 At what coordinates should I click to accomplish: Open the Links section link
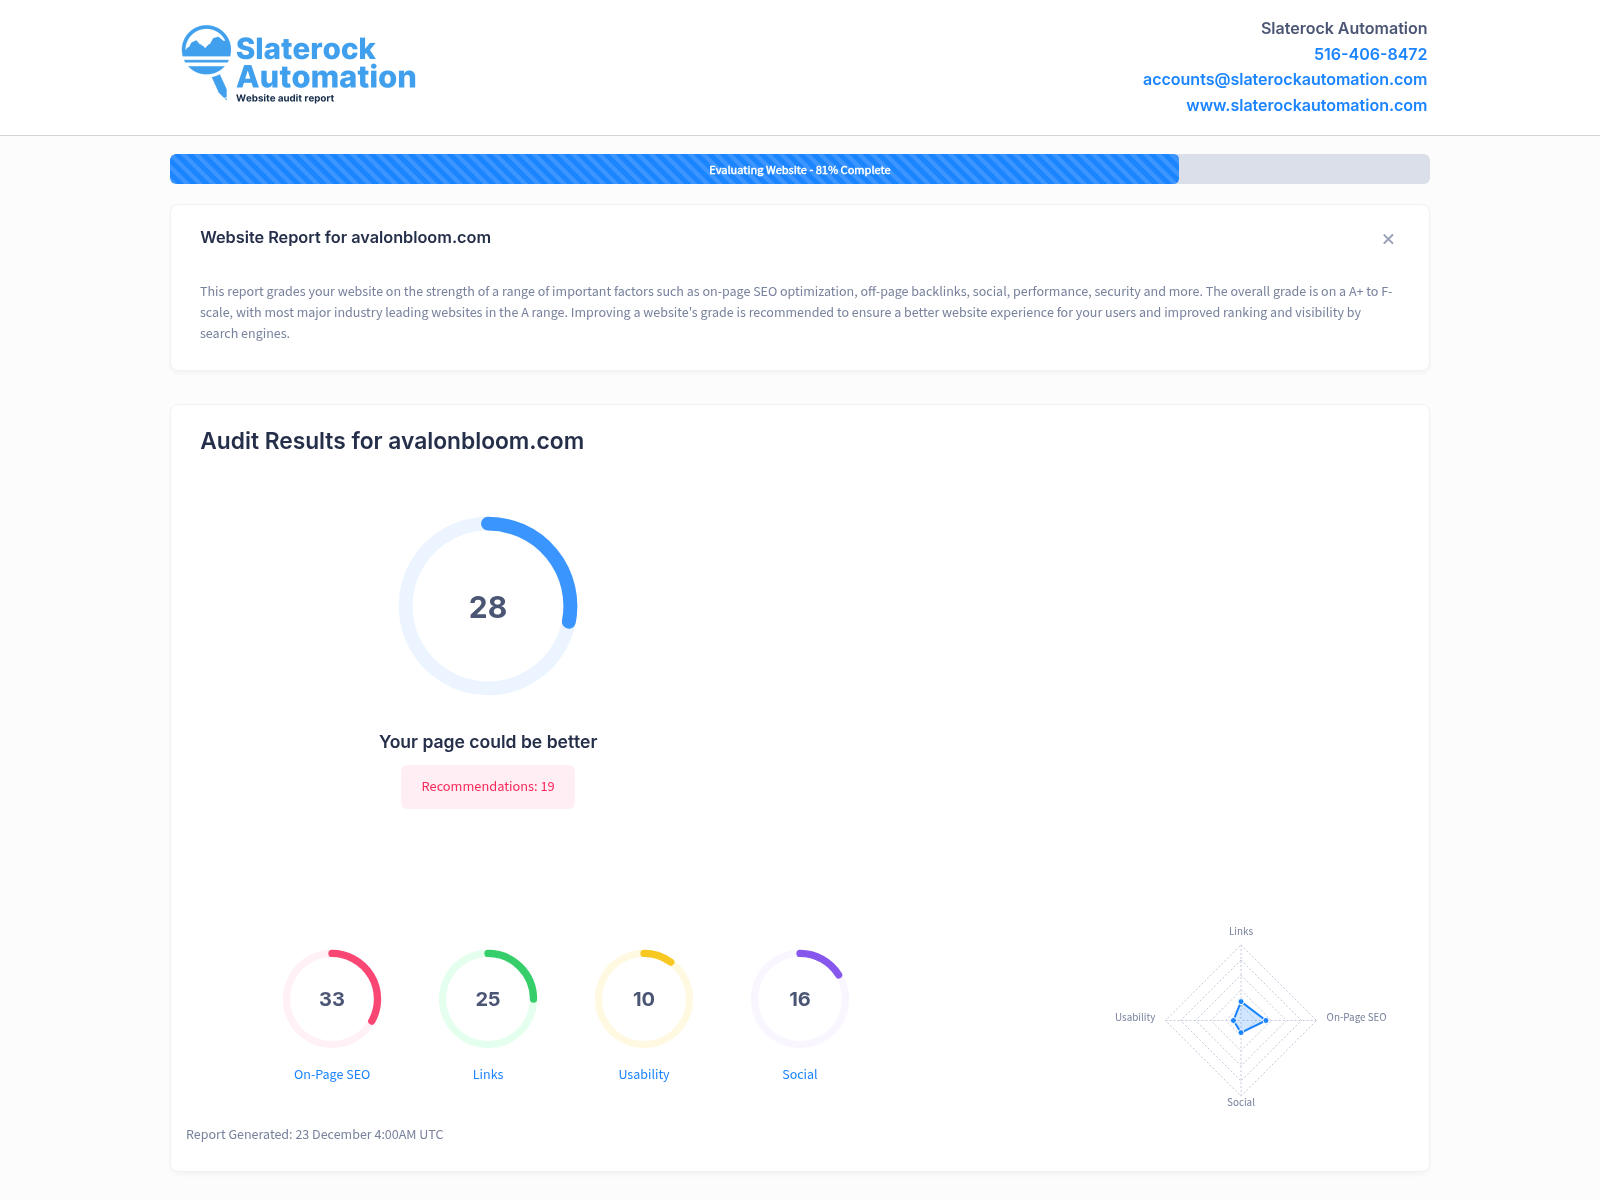coord(488,1074)
